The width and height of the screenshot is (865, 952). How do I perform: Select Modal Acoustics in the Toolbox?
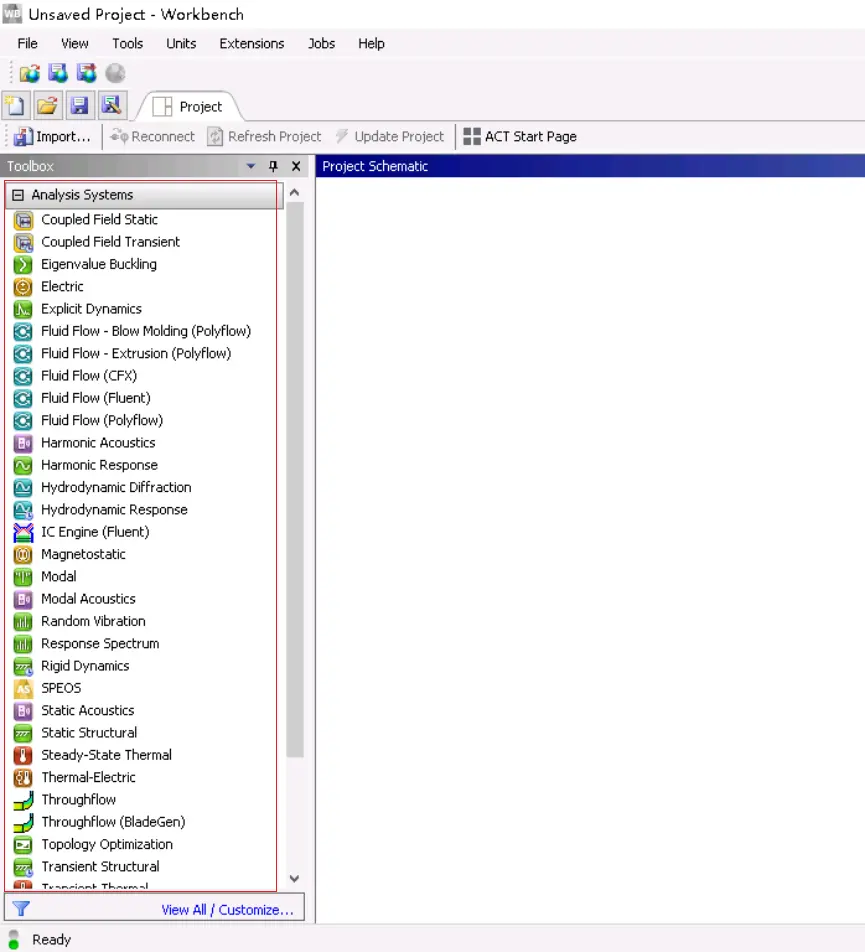(88, 599)
